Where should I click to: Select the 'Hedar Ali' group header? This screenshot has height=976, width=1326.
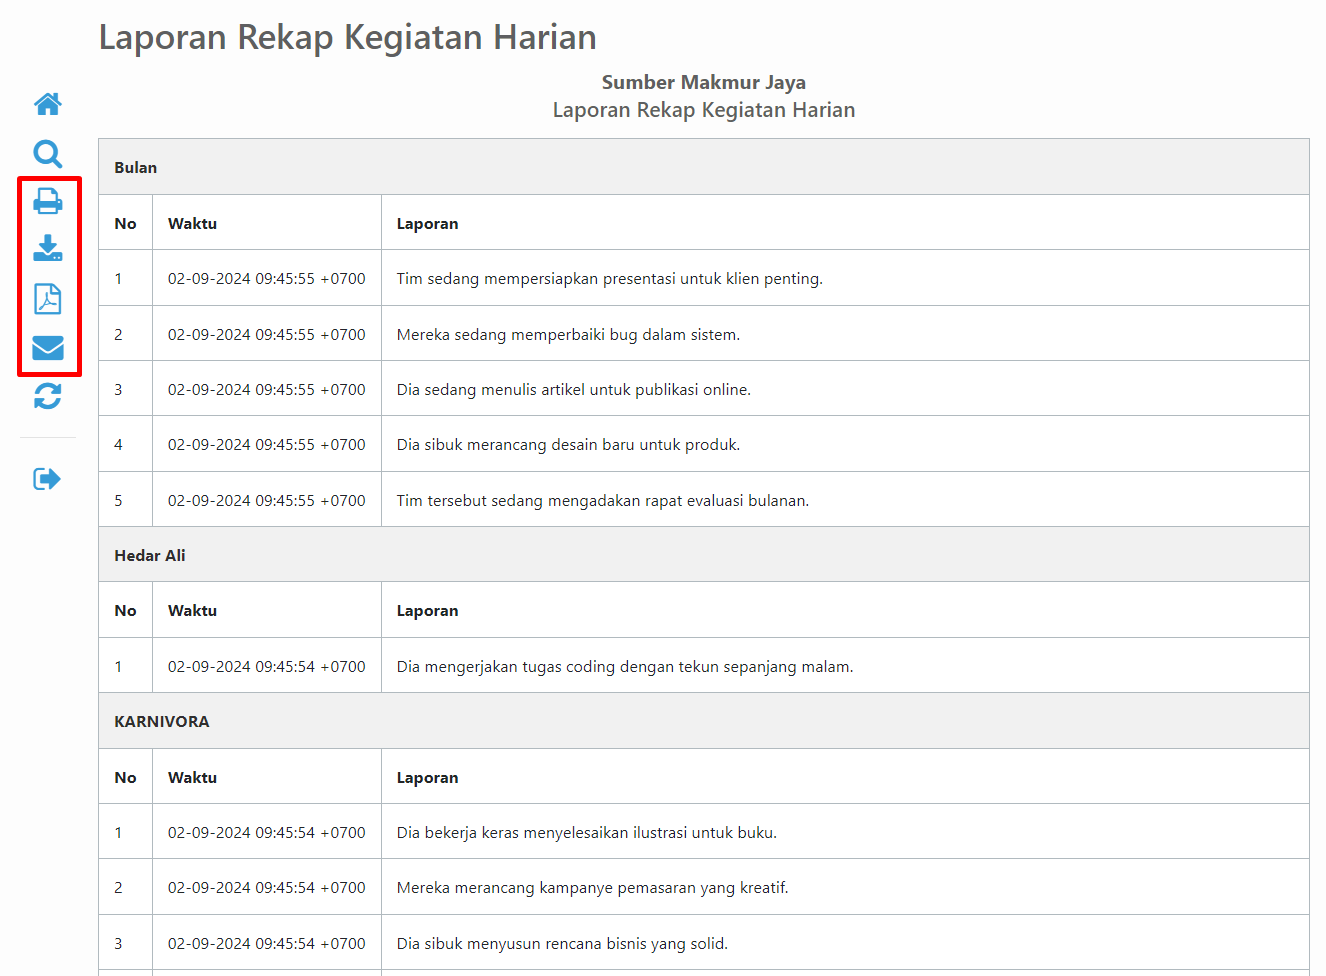point(703,555)
